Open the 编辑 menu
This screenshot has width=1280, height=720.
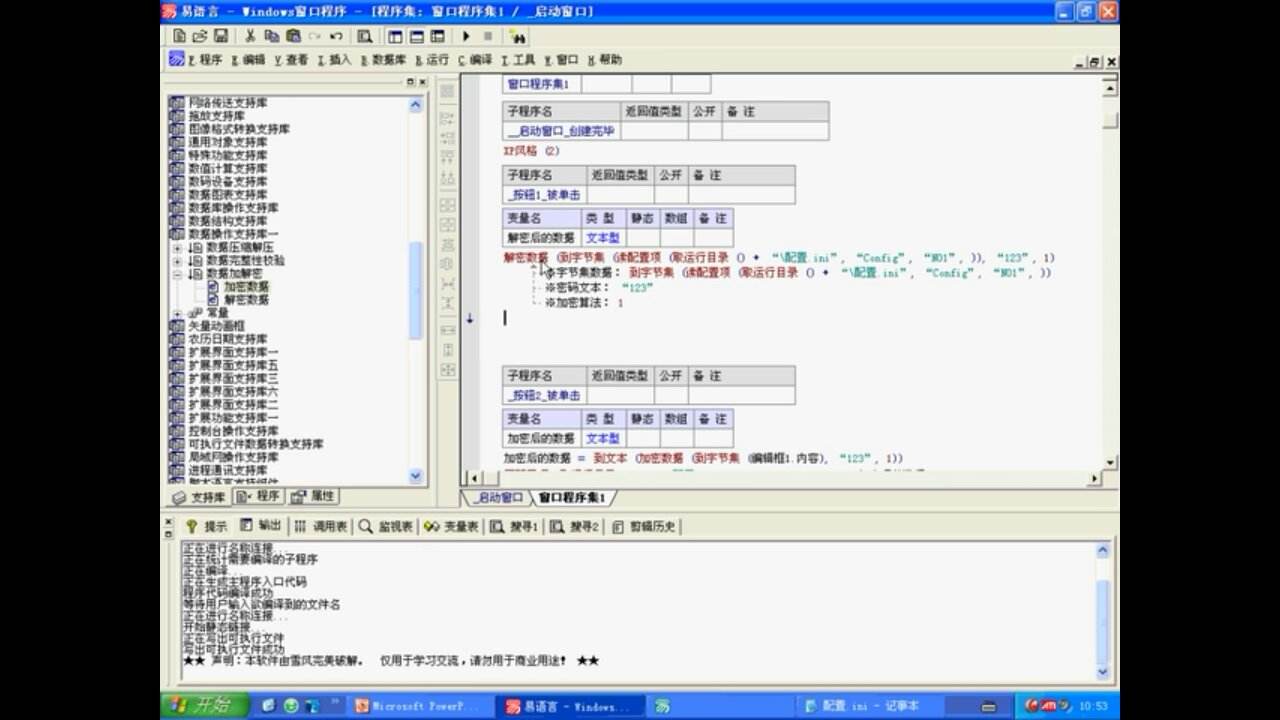click(x=248, y=60)
